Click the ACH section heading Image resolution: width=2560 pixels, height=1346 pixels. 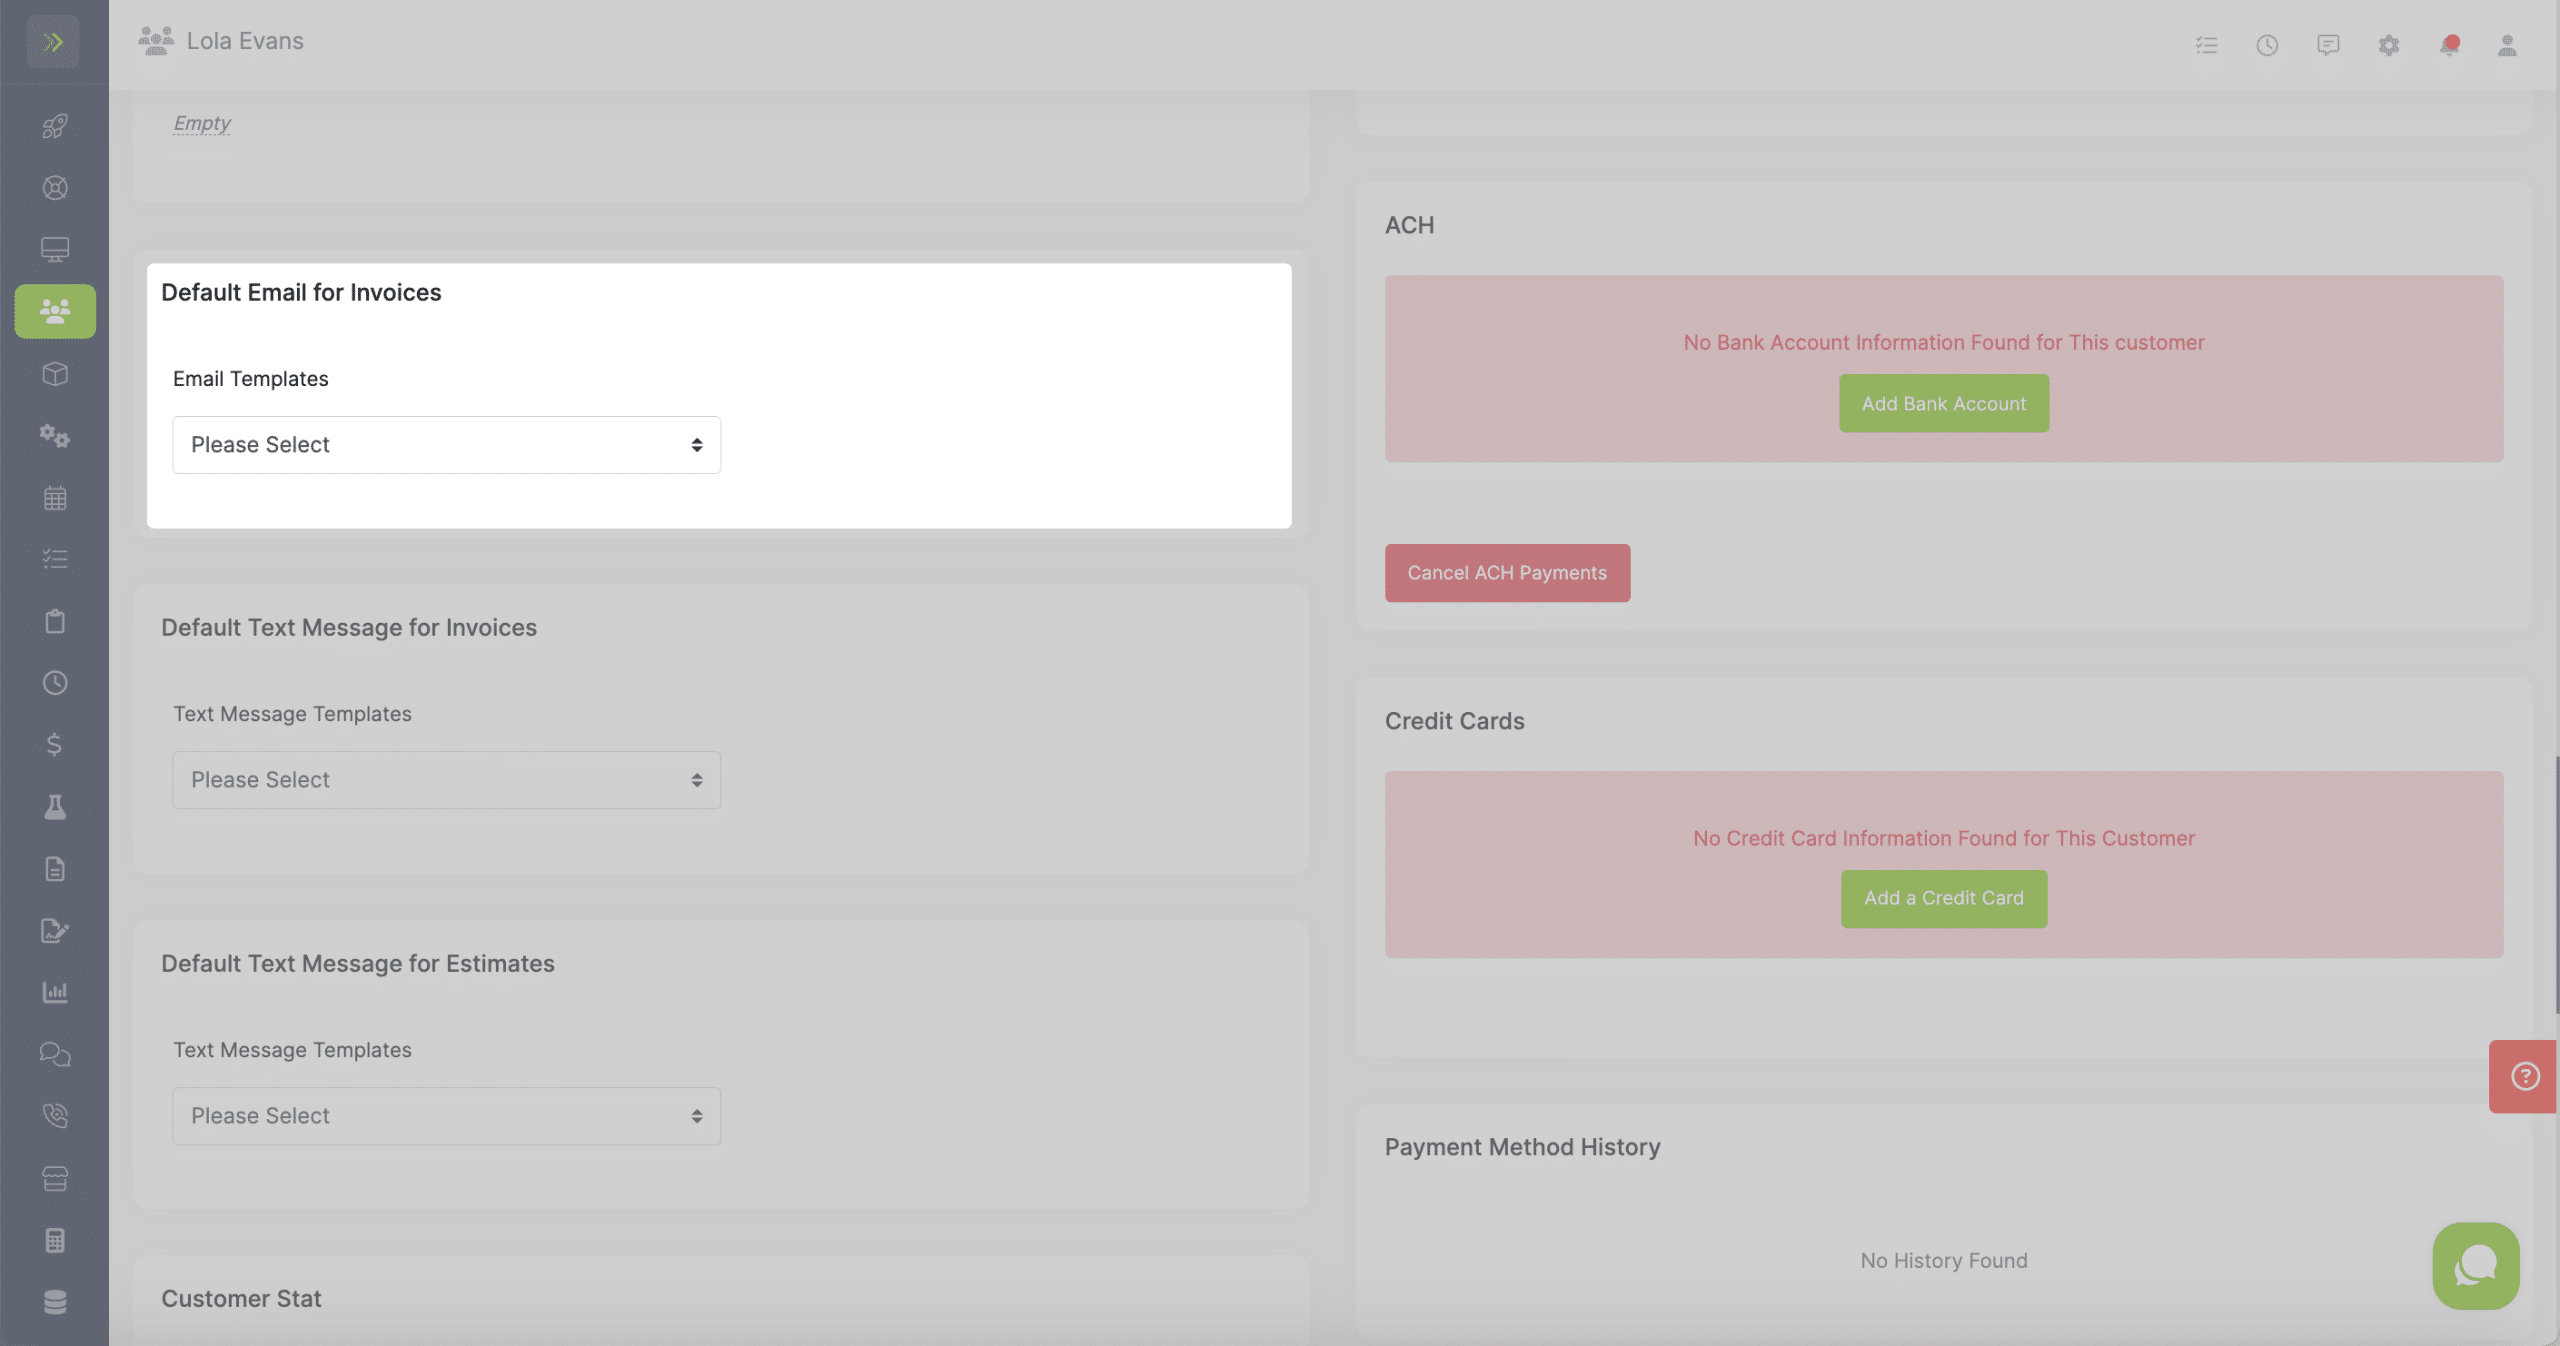(1409, 225)
